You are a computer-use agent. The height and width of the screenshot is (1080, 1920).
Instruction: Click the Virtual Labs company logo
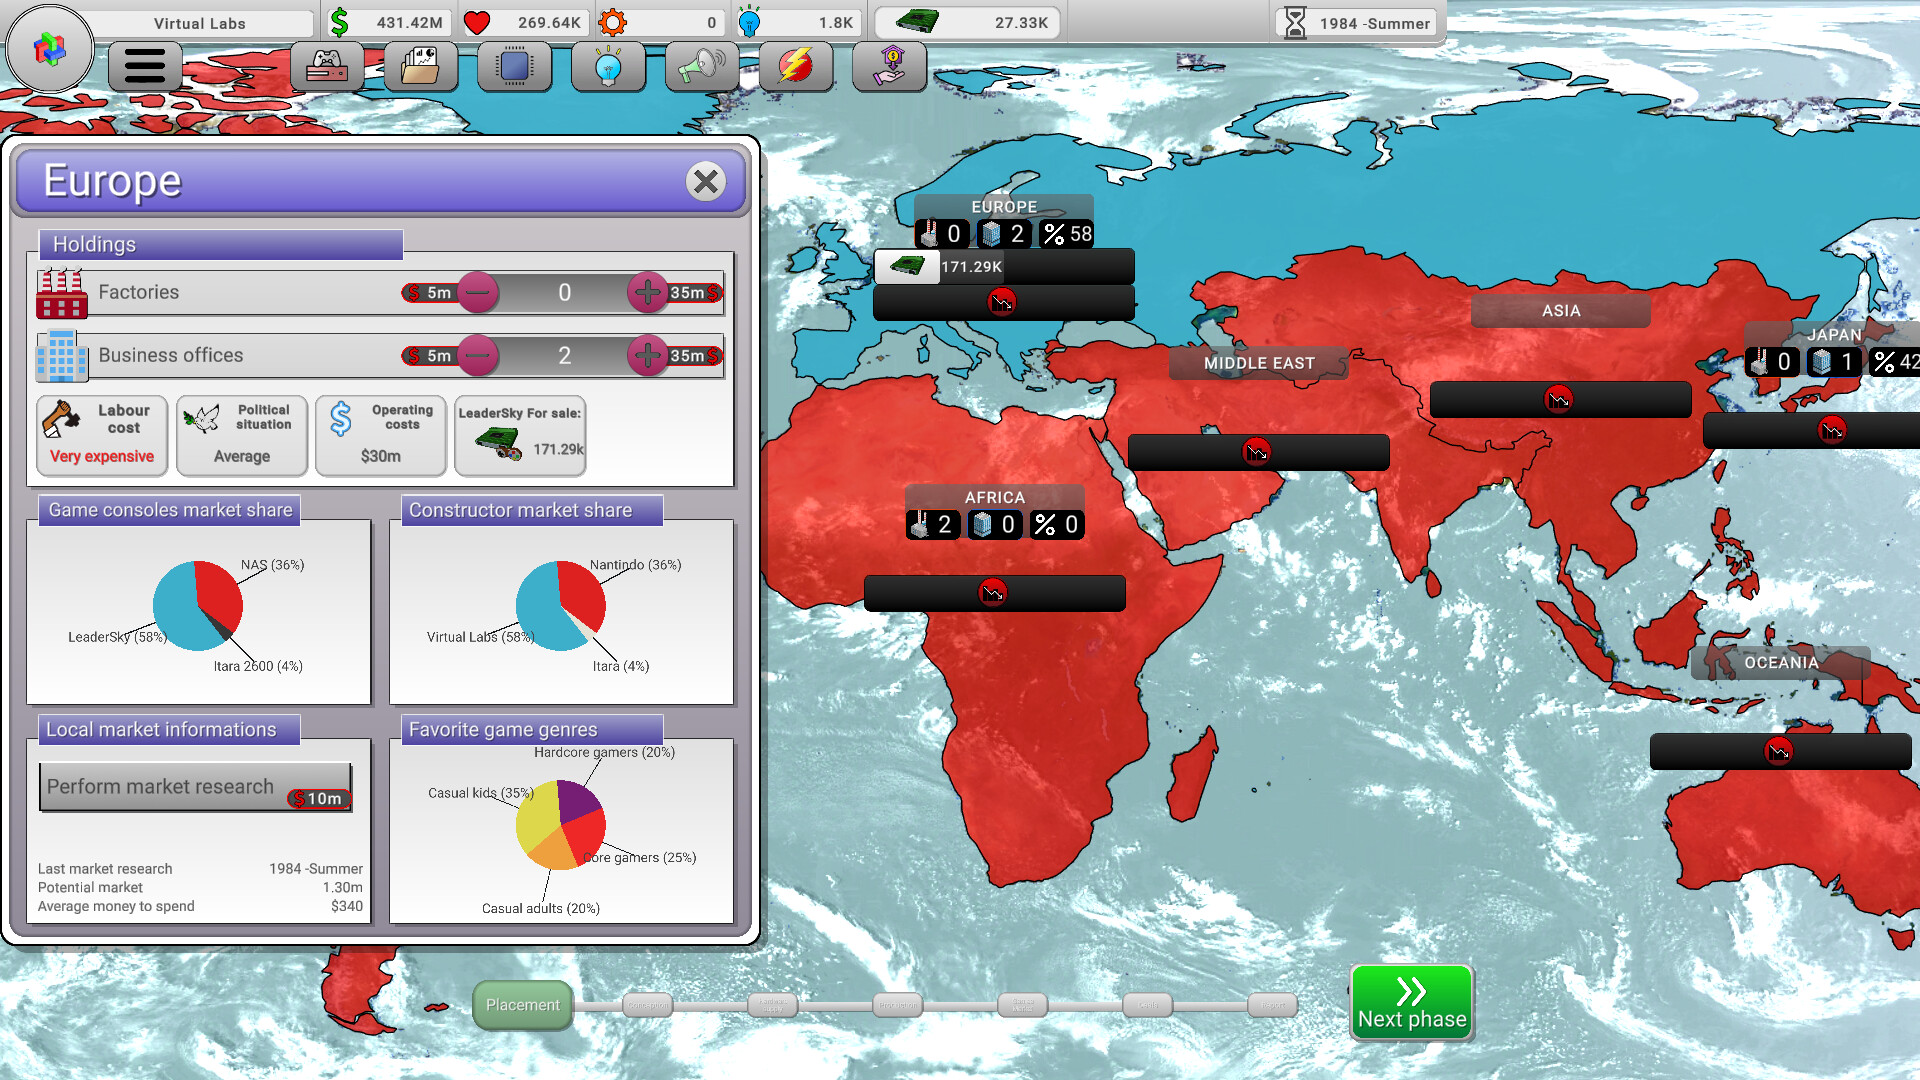(48, 48)
